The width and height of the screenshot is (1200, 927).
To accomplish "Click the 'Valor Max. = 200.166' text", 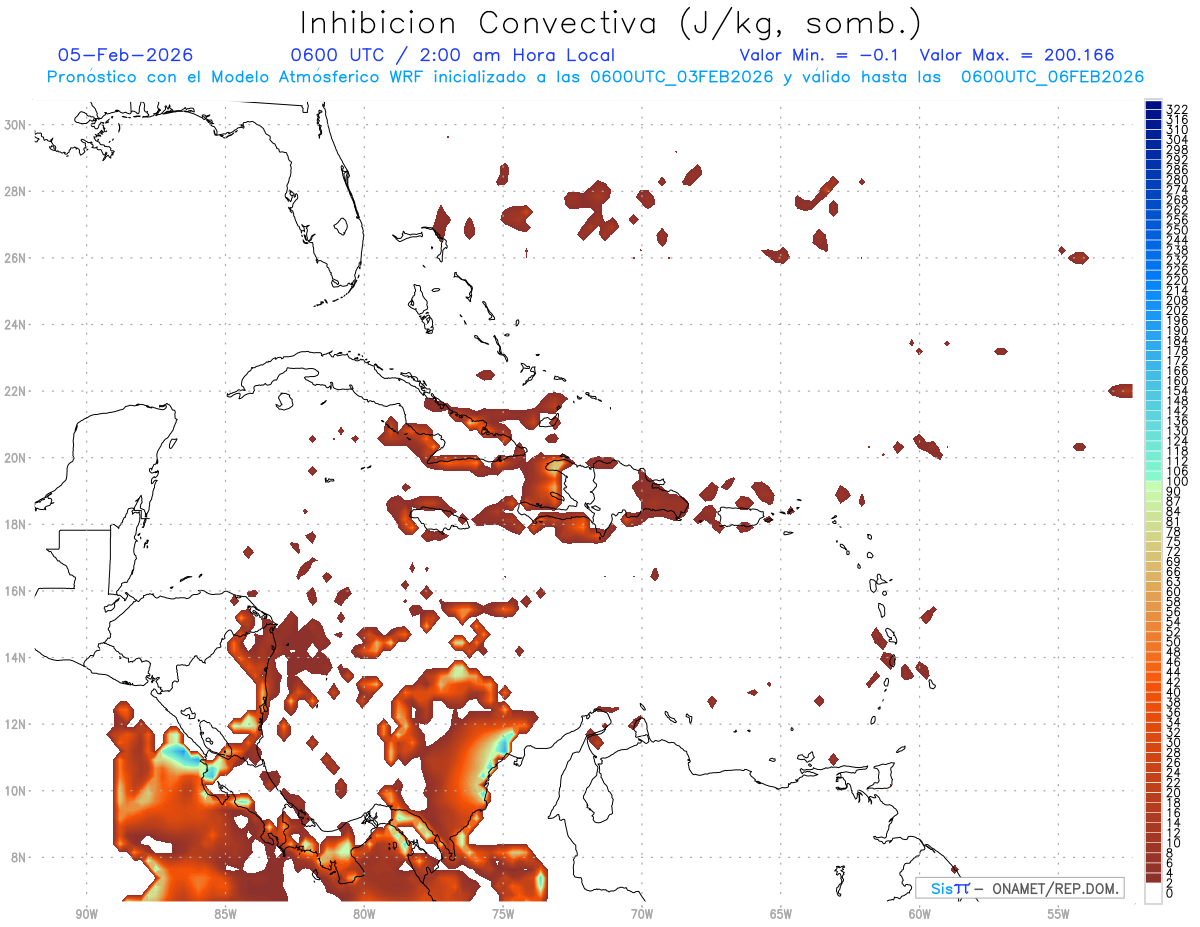I will point(1017,55).
